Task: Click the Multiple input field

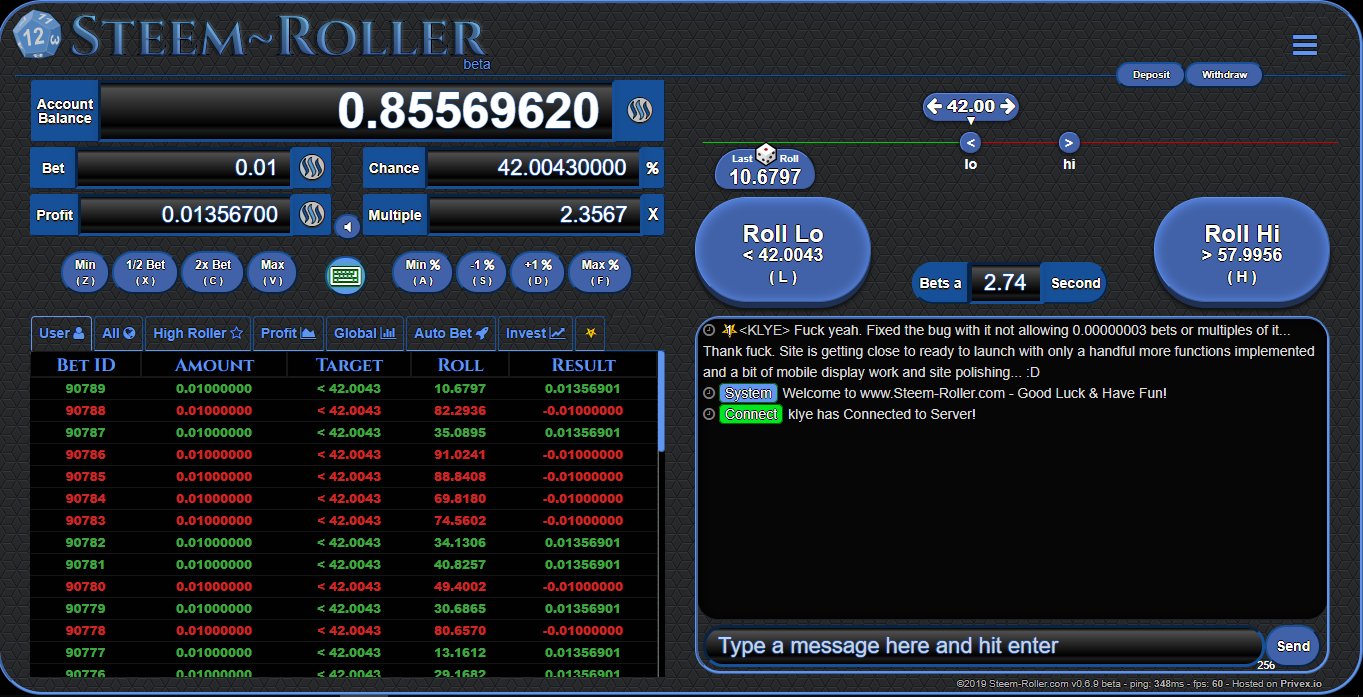Action: point(534,215)
